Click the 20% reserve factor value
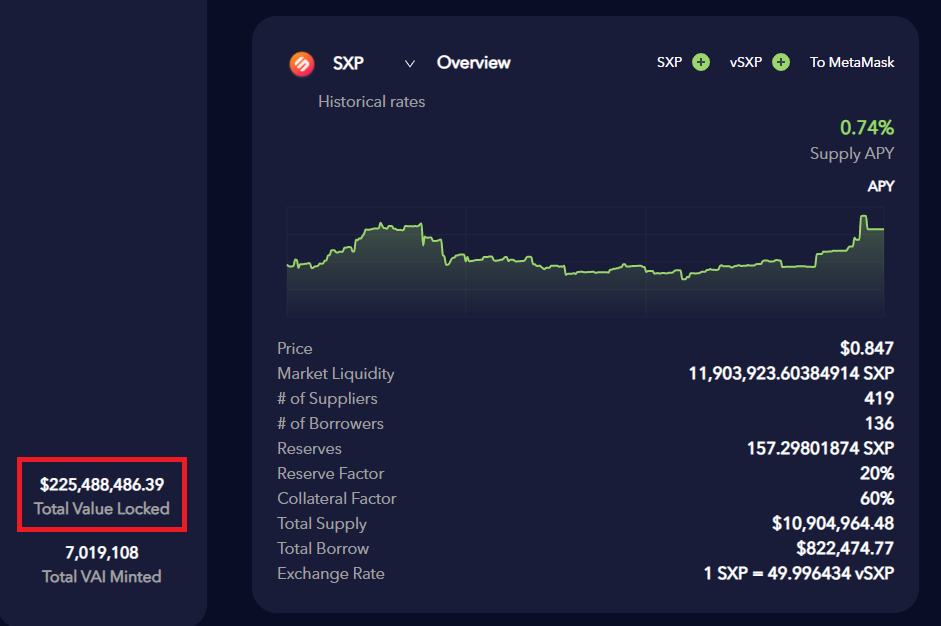 [x=877, y=474]
